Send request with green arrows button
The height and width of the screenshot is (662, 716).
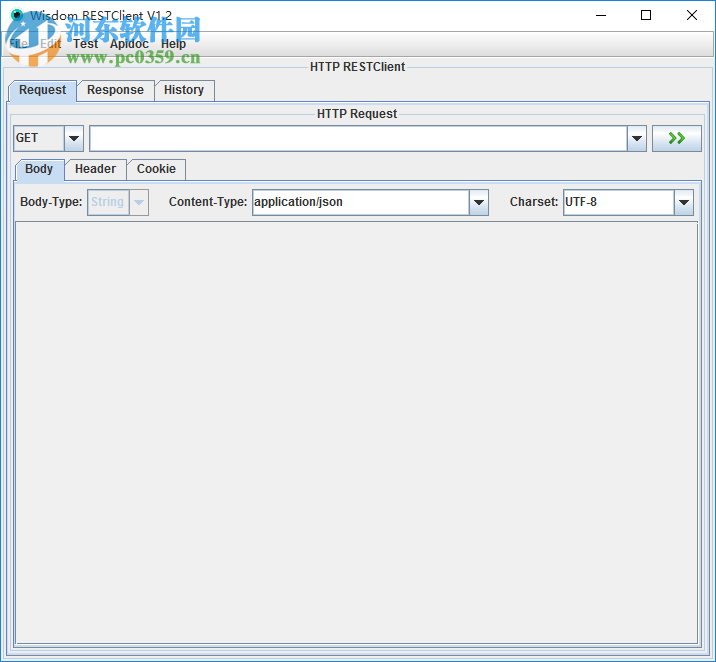[x=676, y=138]
